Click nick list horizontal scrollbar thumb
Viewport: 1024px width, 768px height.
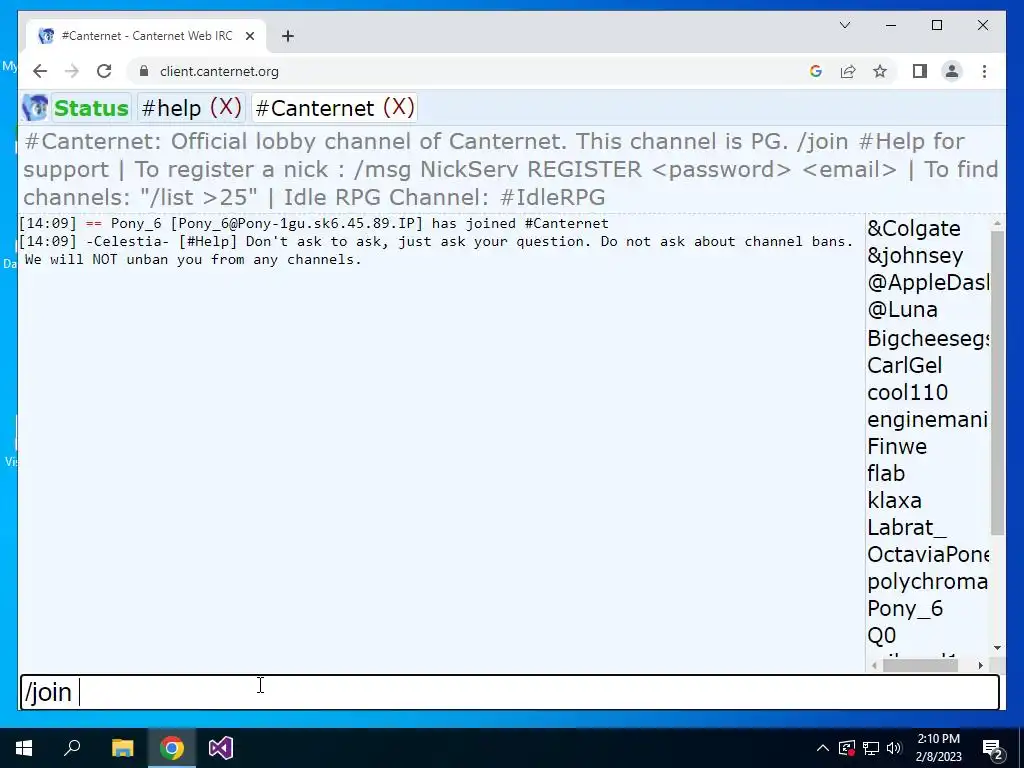(920, 665)
